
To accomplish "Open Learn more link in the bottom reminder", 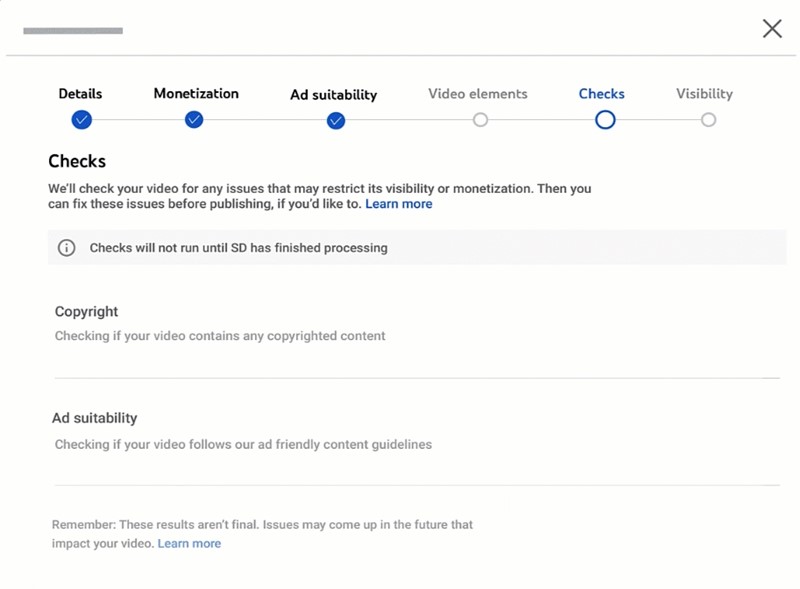I will coord(189,544).
